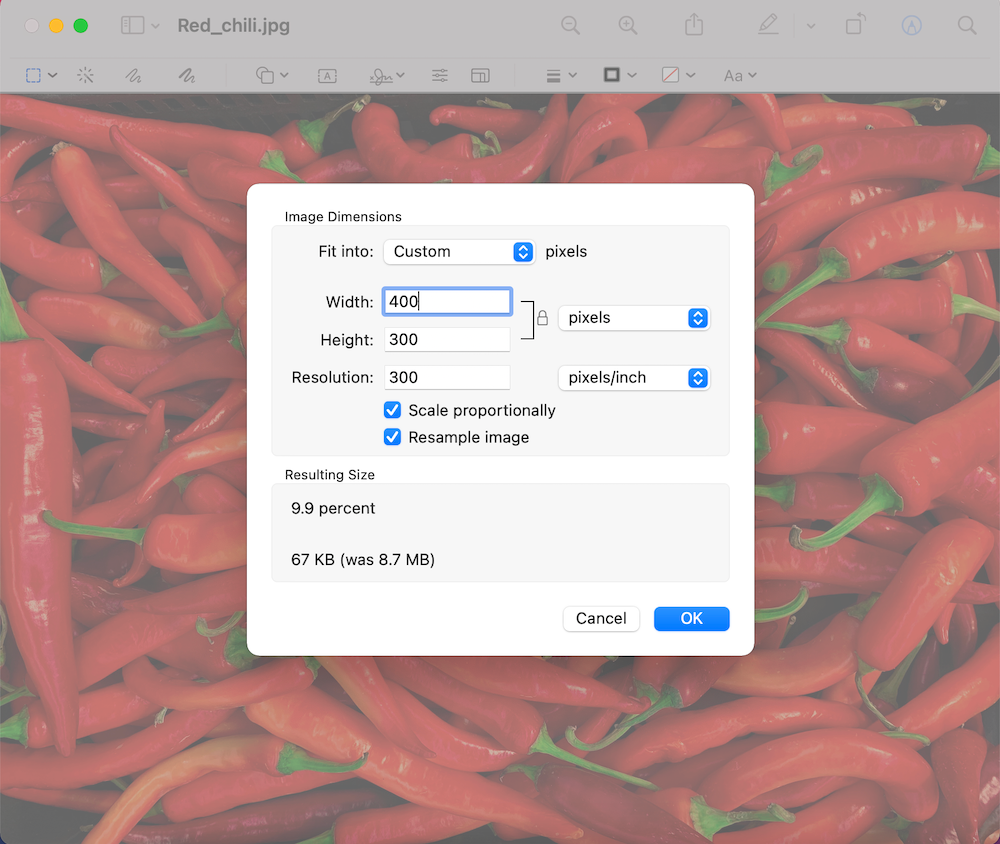Click the circled A annotate icon
The width and height of the screenshot is (1000, 844).
click(x=911, y=26)
